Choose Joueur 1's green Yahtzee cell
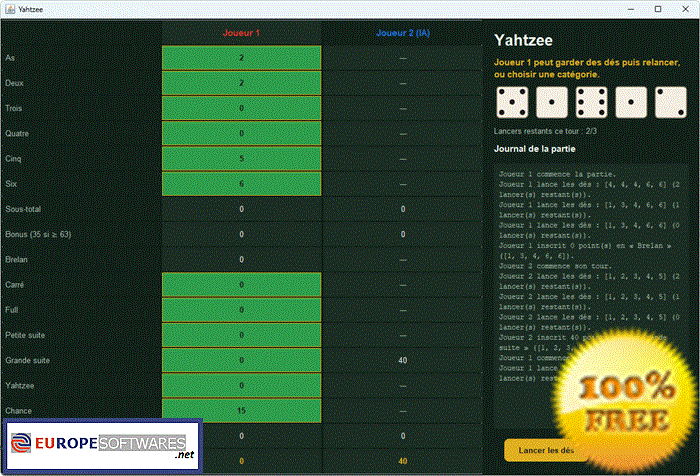 [242, 385]
